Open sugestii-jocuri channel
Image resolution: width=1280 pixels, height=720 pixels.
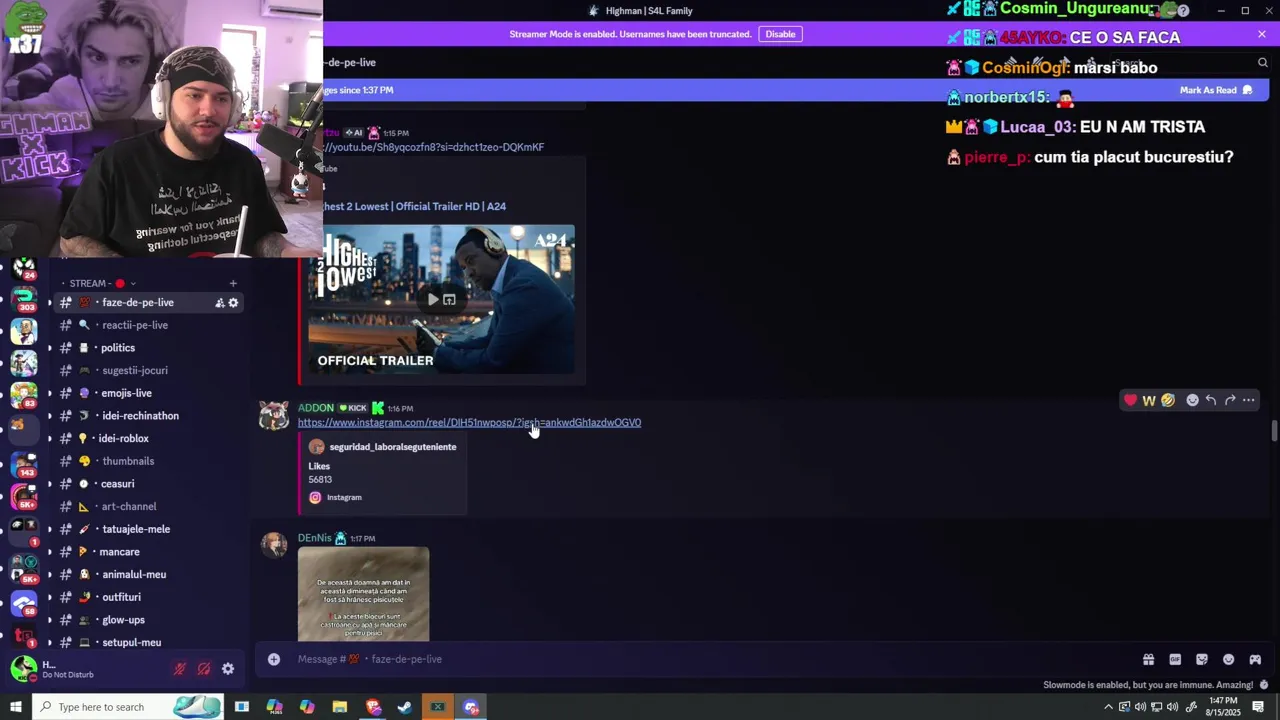148,371
